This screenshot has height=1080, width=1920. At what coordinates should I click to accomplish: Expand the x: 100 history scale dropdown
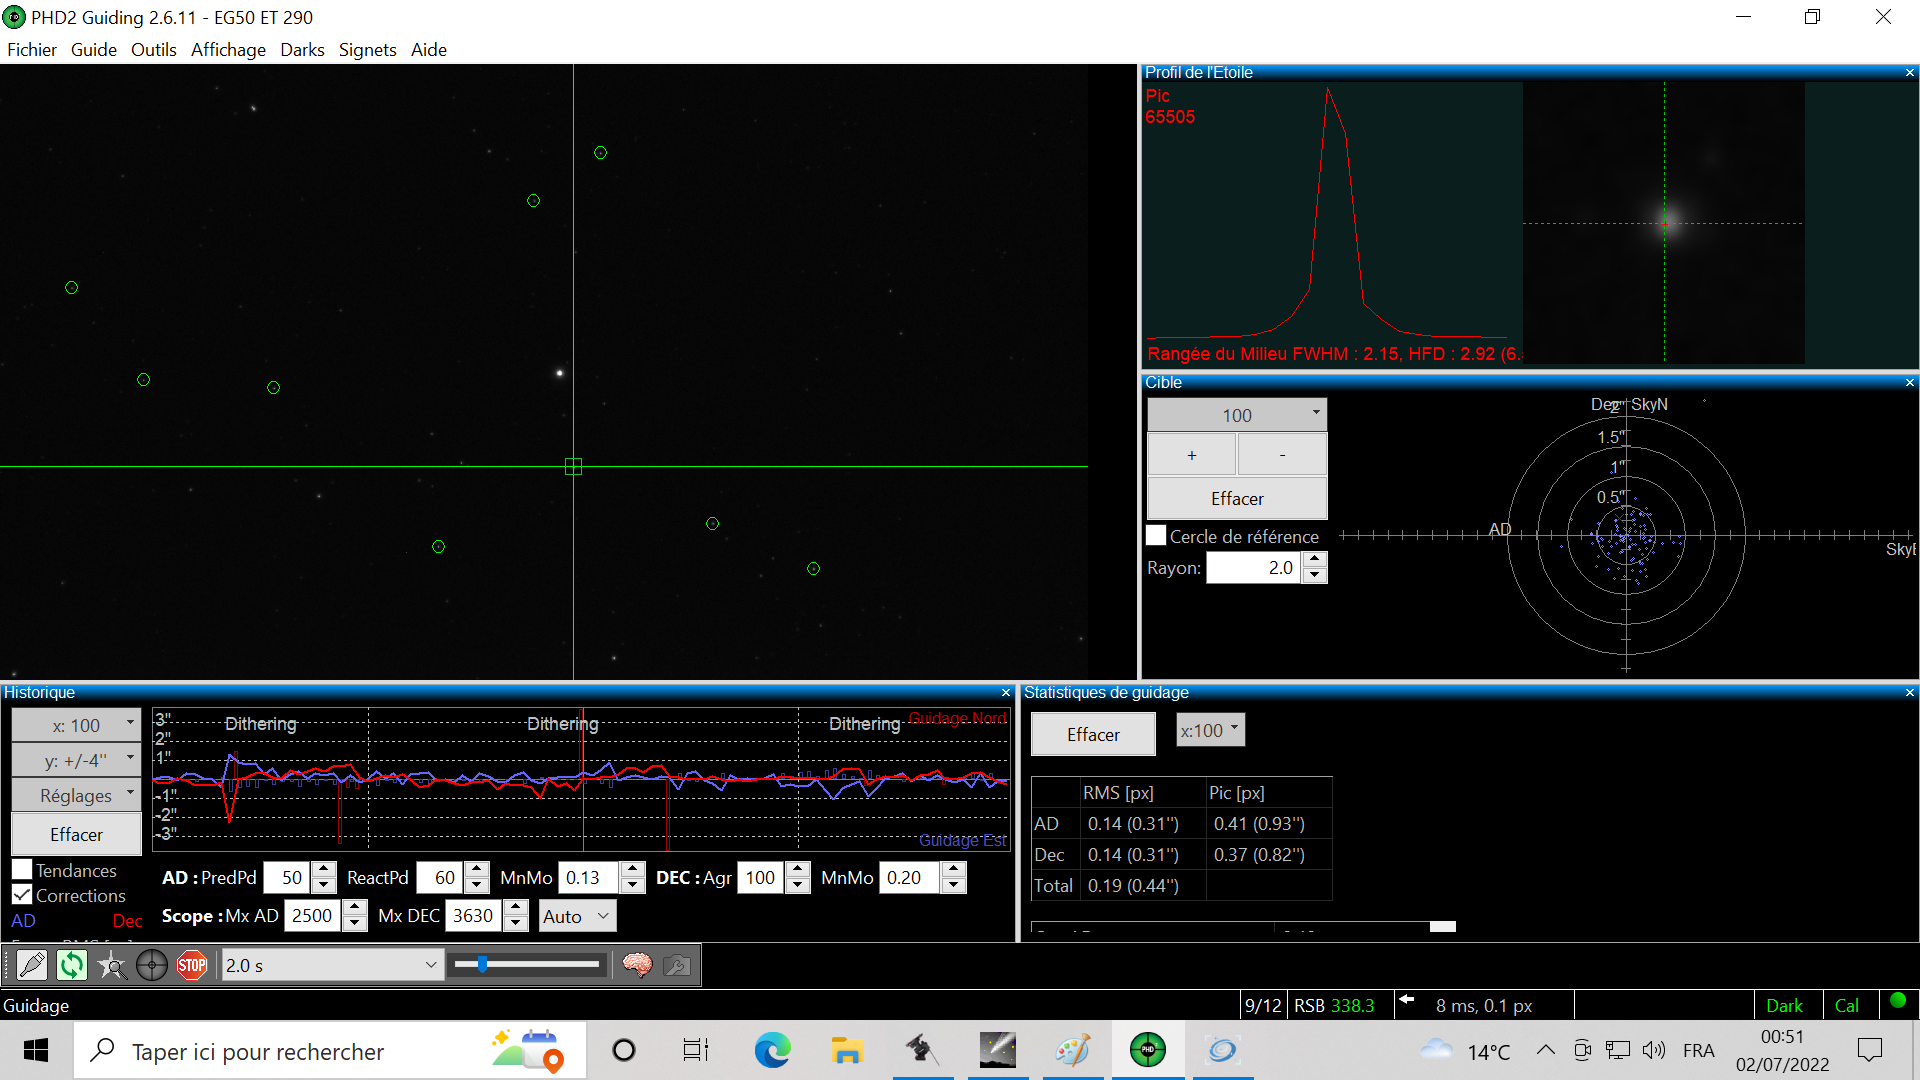click(x=76, y=725)
